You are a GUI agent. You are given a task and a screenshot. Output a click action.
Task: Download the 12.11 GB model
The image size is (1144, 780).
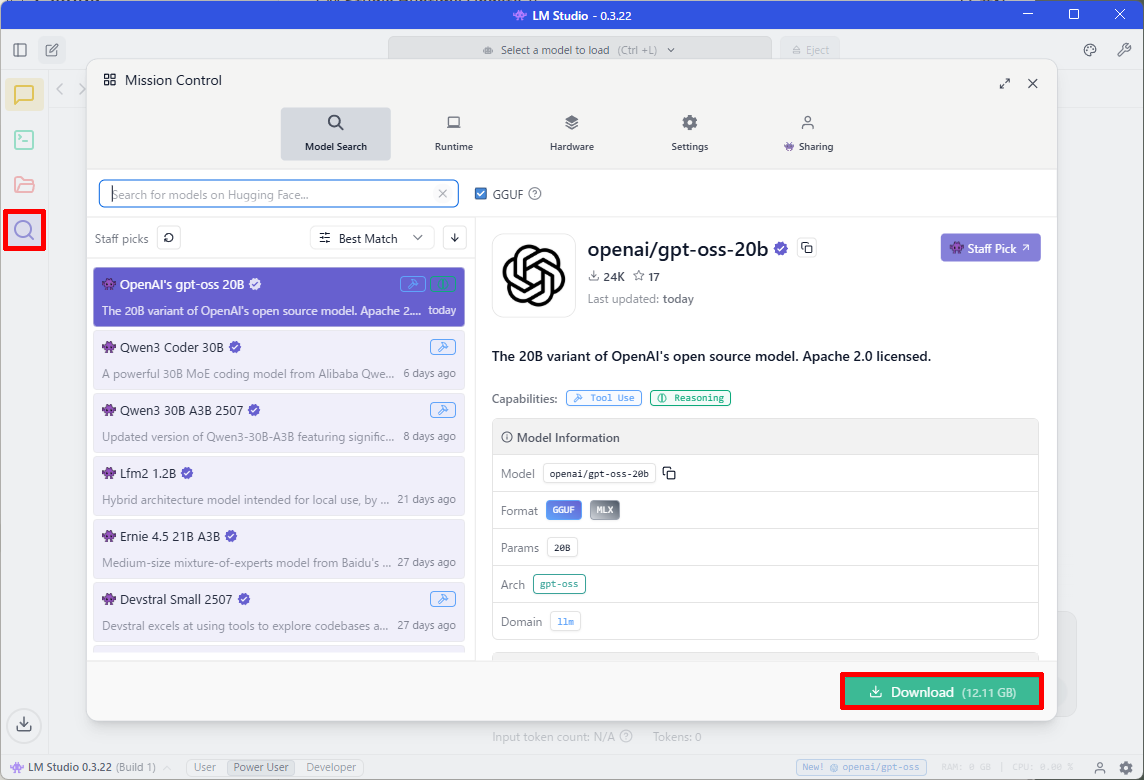click(x=942, y=692)
